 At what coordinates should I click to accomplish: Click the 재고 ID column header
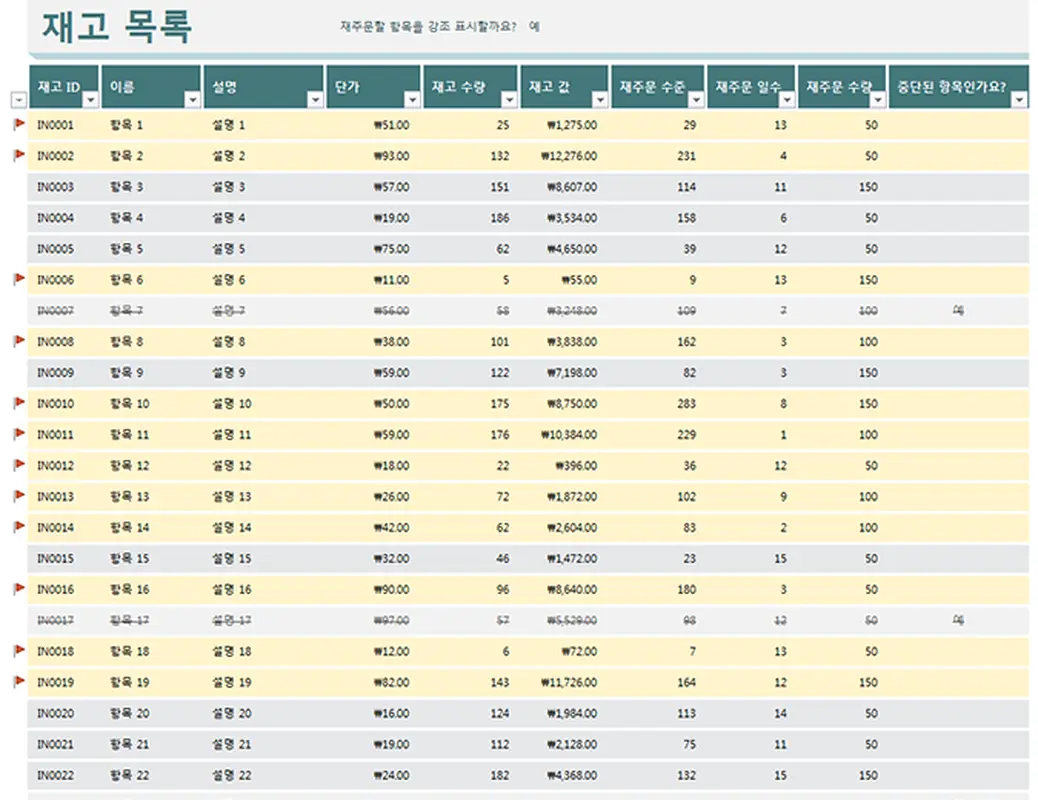coord(64,87)
